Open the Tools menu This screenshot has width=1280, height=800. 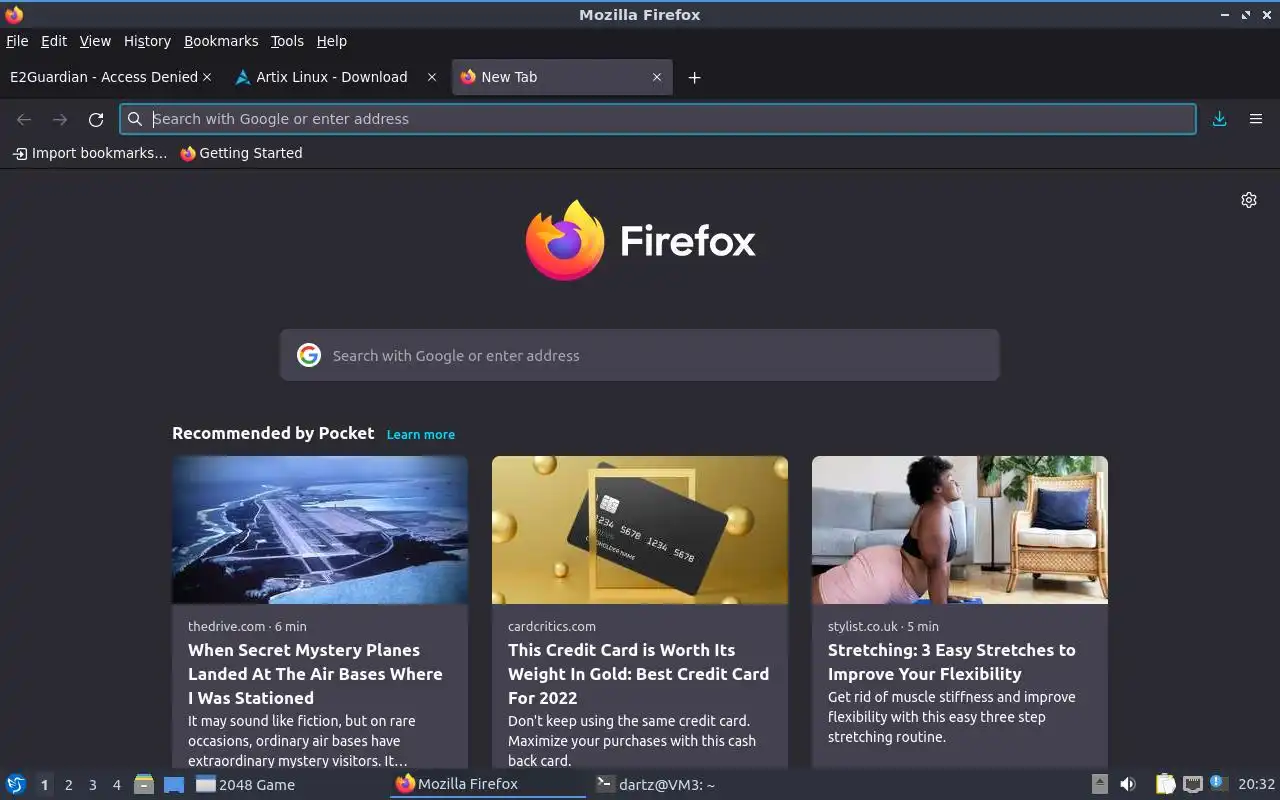point(287,41)
